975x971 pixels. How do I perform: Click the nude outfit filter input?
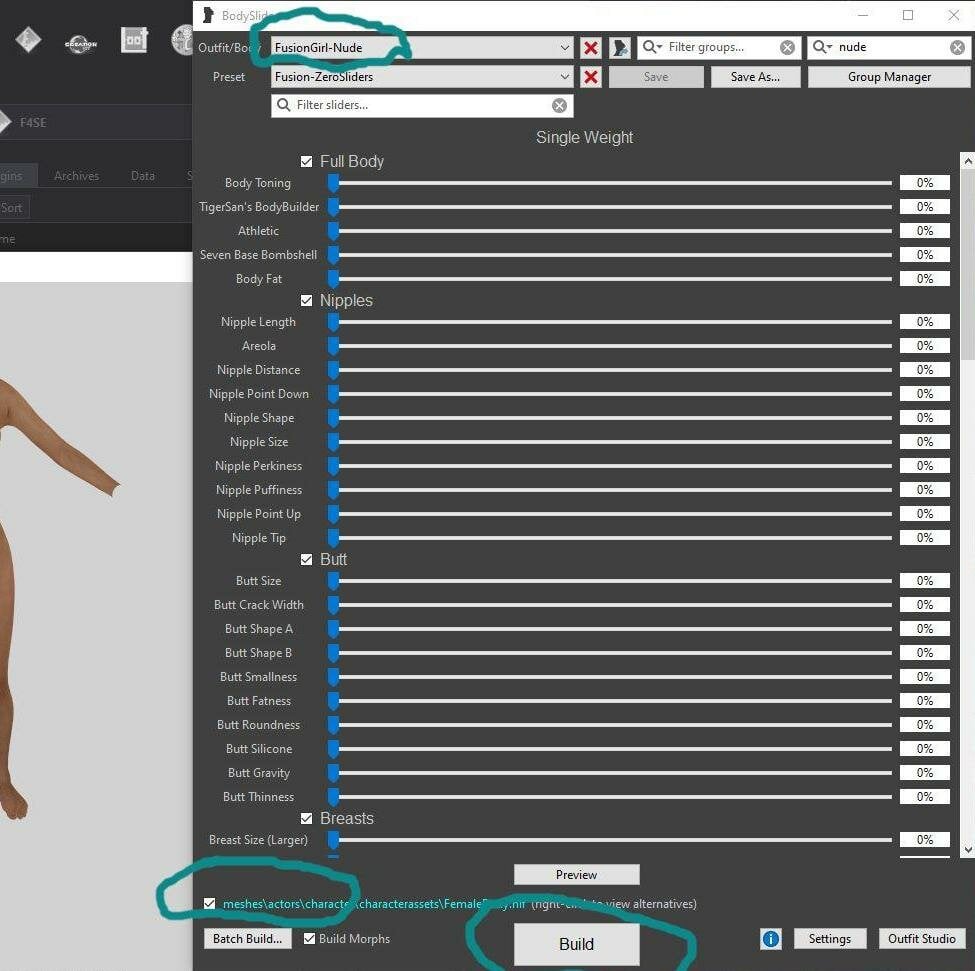[x=890, y=48]
